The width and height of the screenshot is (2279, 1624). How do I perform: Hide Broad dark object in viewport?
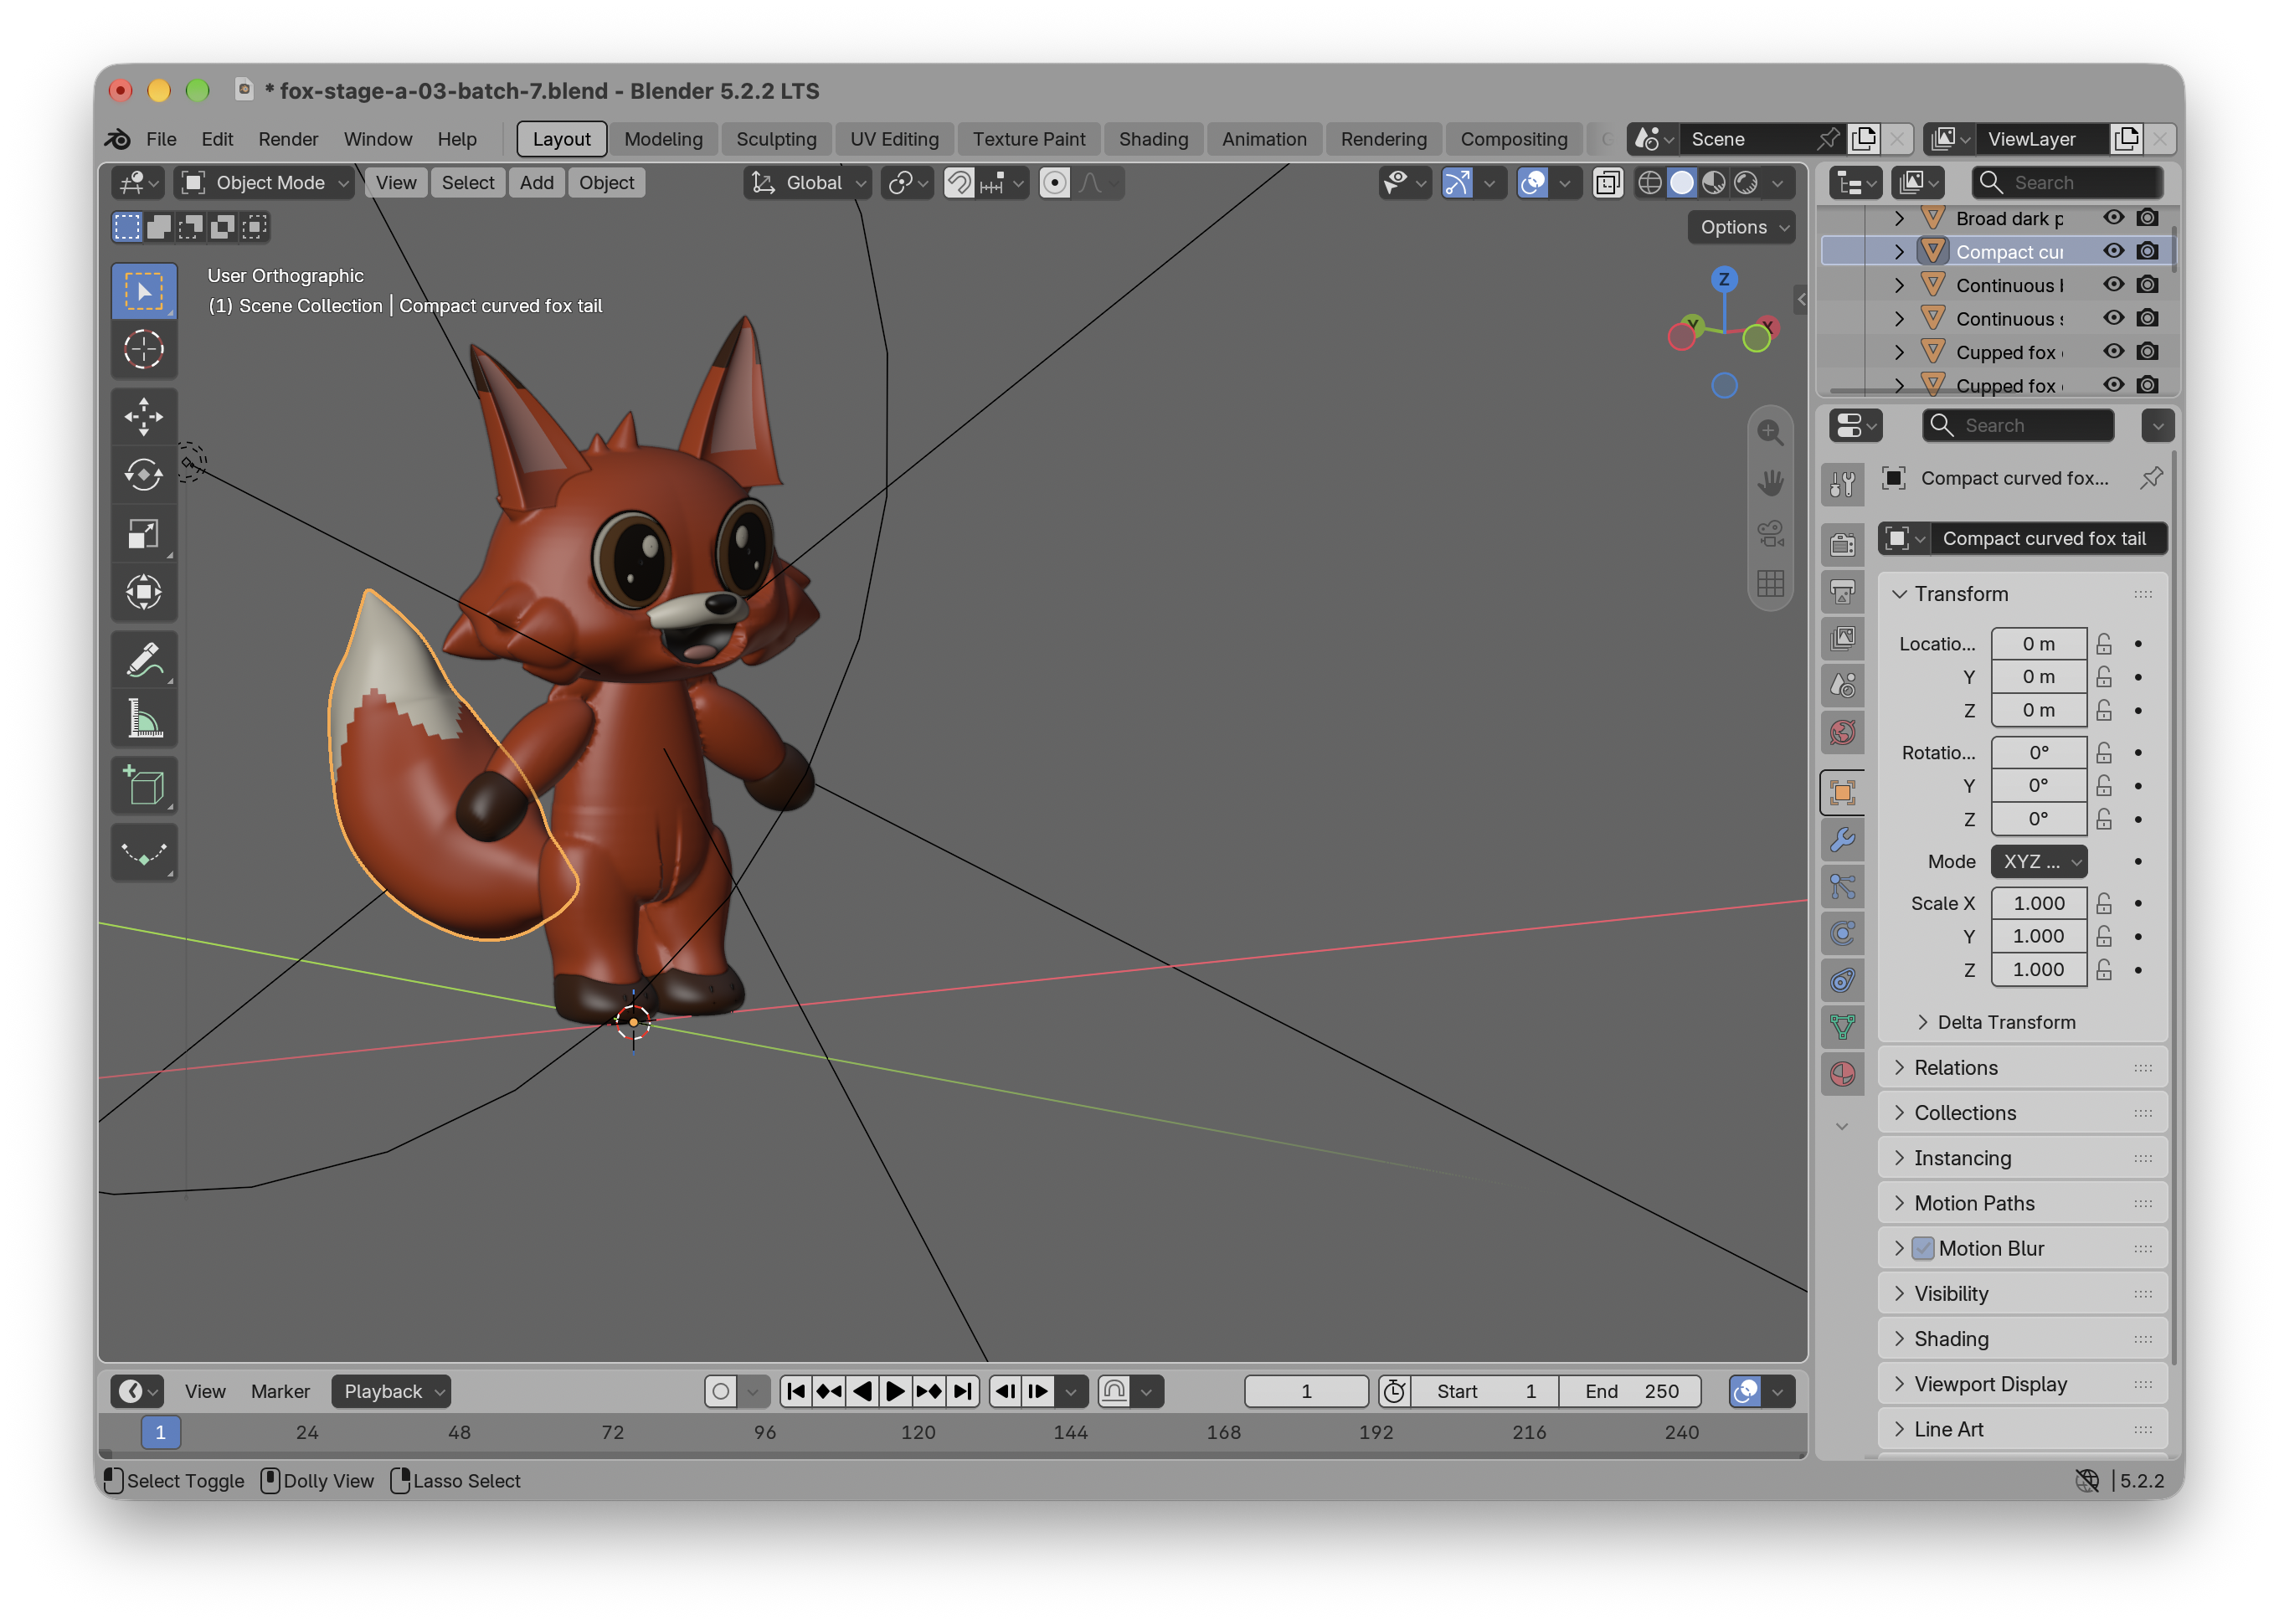[x=2113, y=218]
